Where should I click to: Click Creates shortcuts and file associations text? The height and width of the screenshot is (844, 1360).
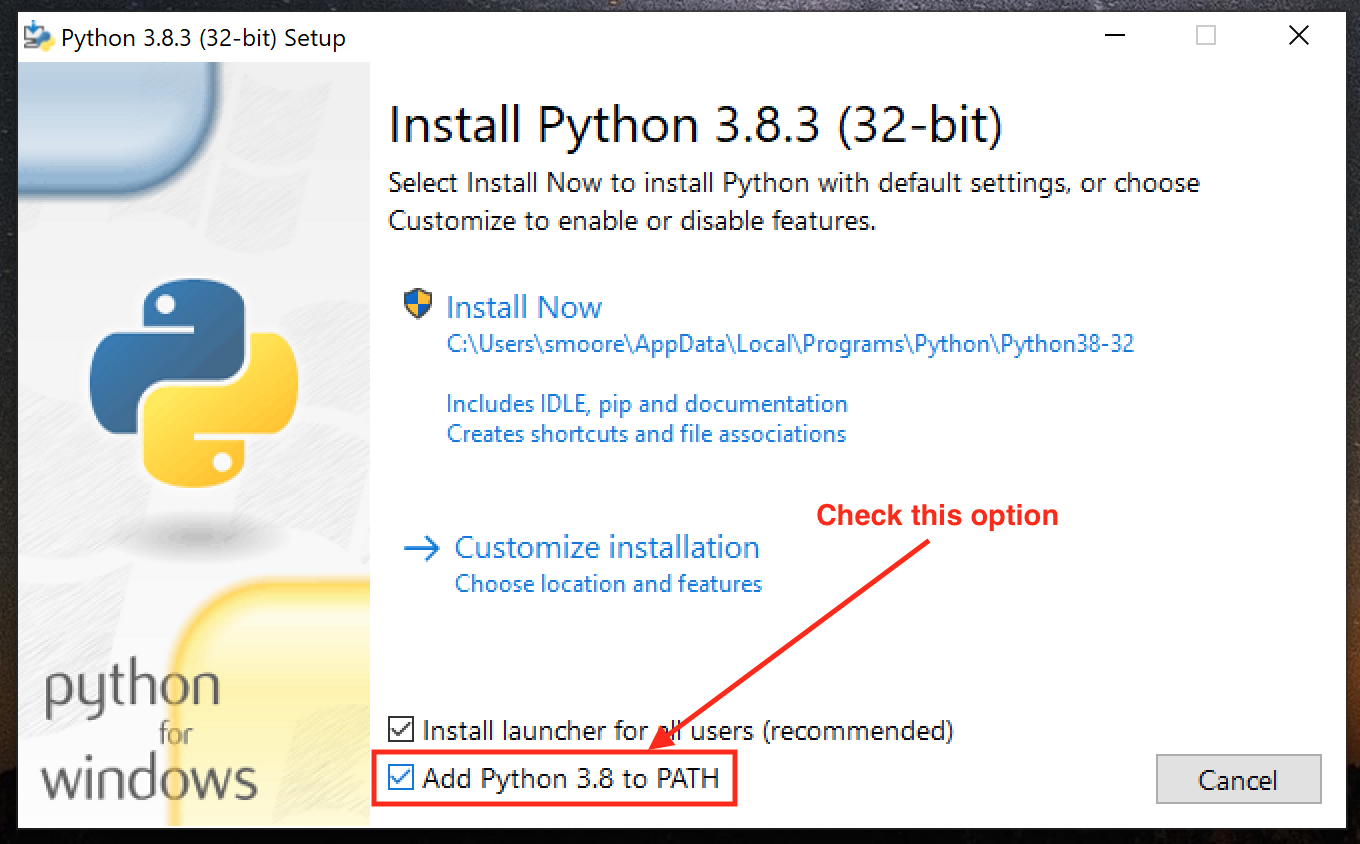pyautogui.click(x=646, y=434)
